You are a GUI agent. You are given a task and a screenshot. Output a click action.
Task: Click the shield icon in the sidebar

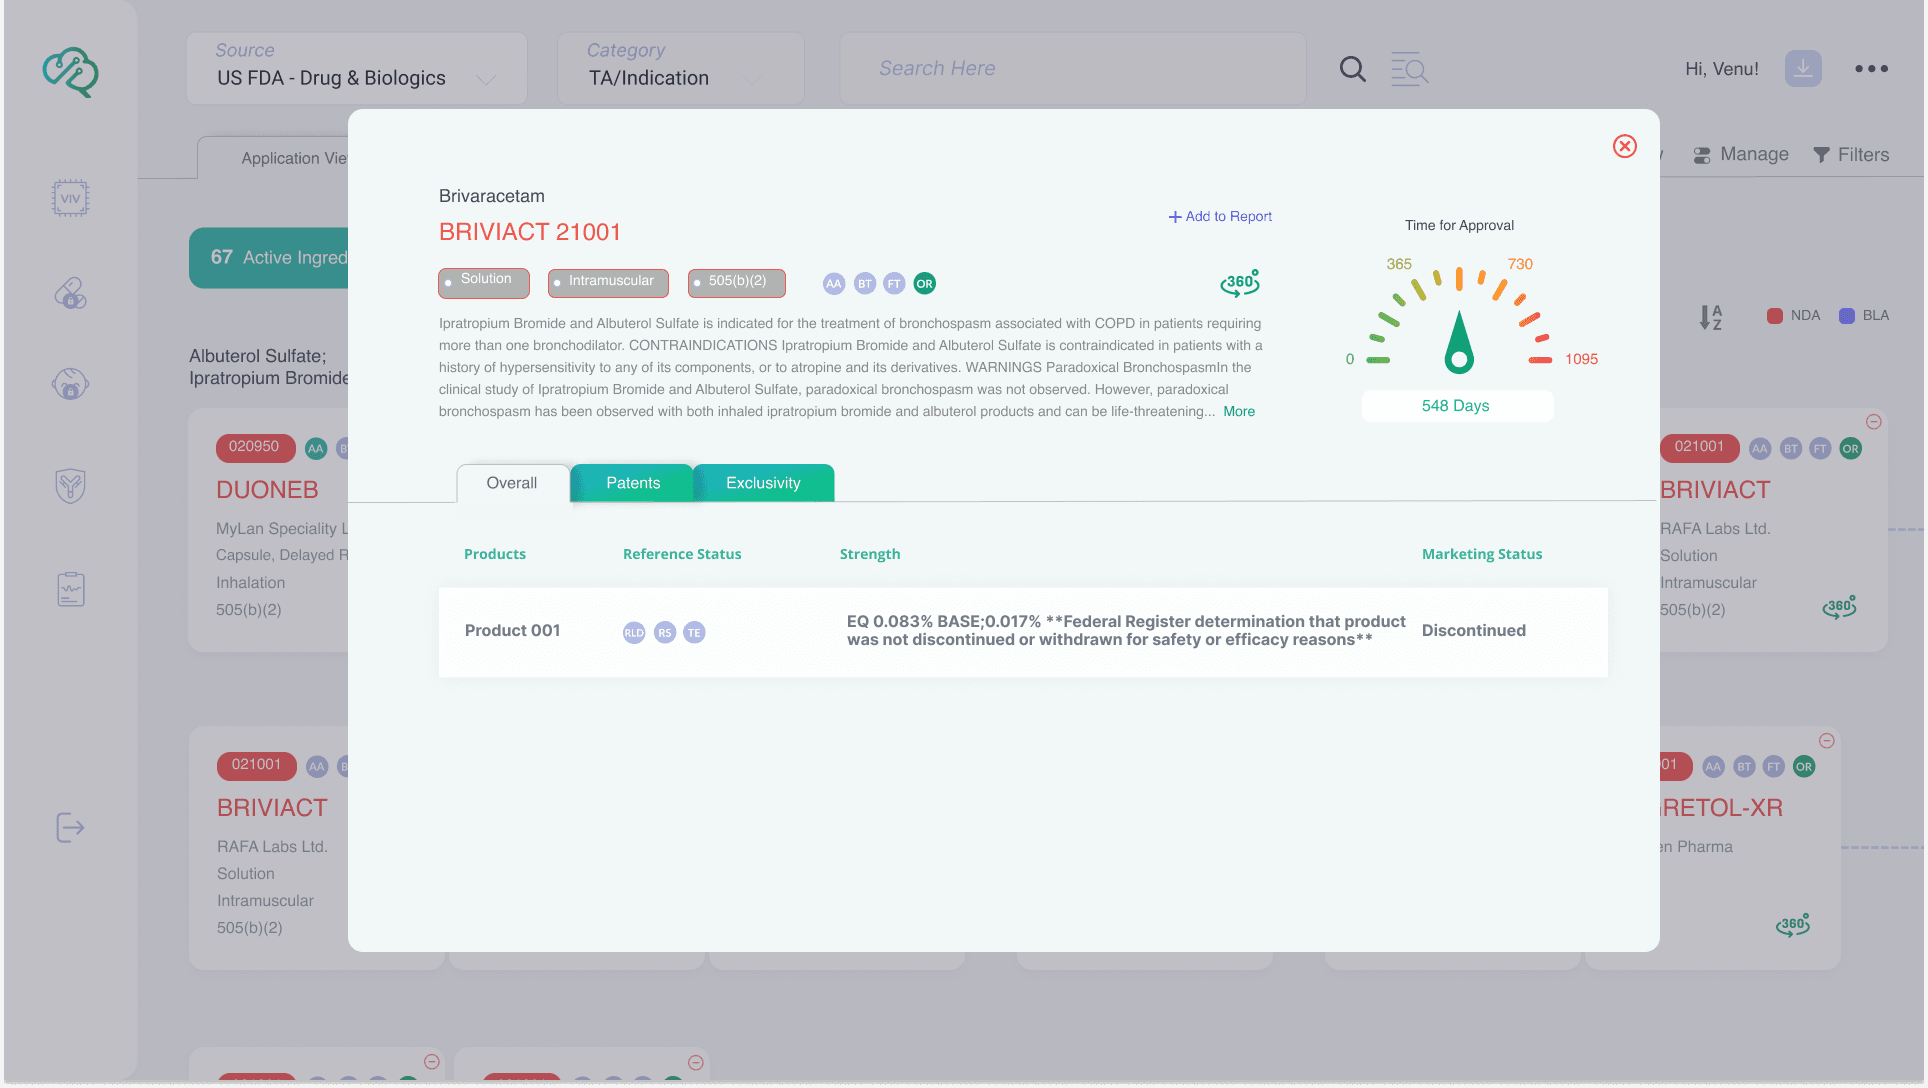point(70,486)
